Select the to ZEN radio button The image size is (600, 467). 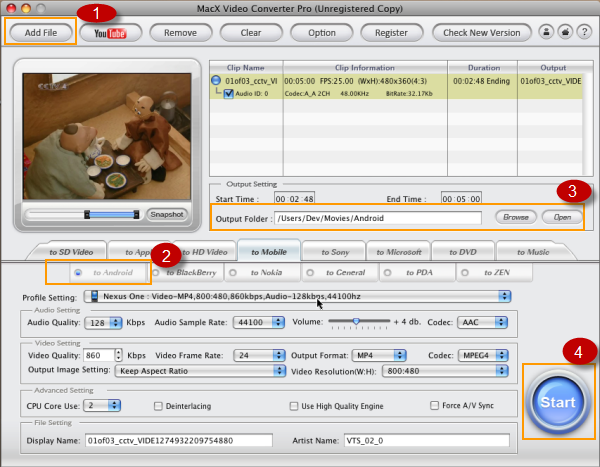tap(465, 273)
